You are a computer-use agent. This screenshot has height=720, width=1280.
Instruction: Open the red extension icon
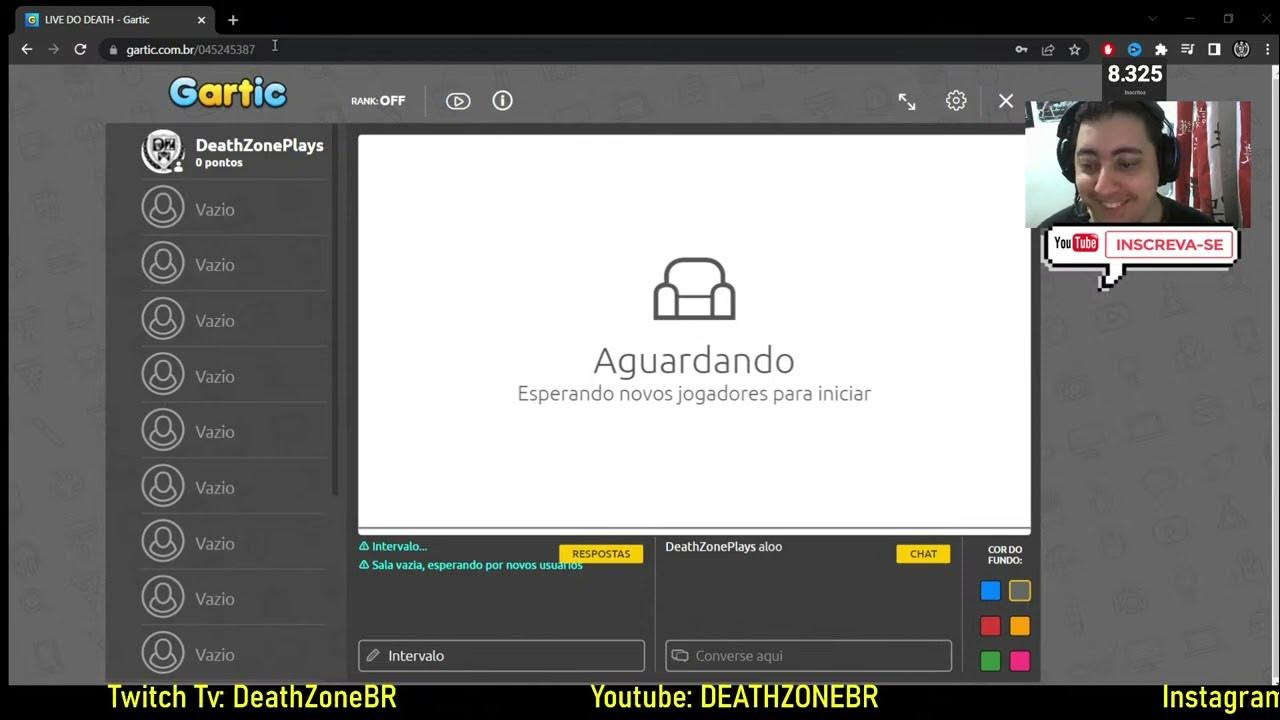(1108, 49)
